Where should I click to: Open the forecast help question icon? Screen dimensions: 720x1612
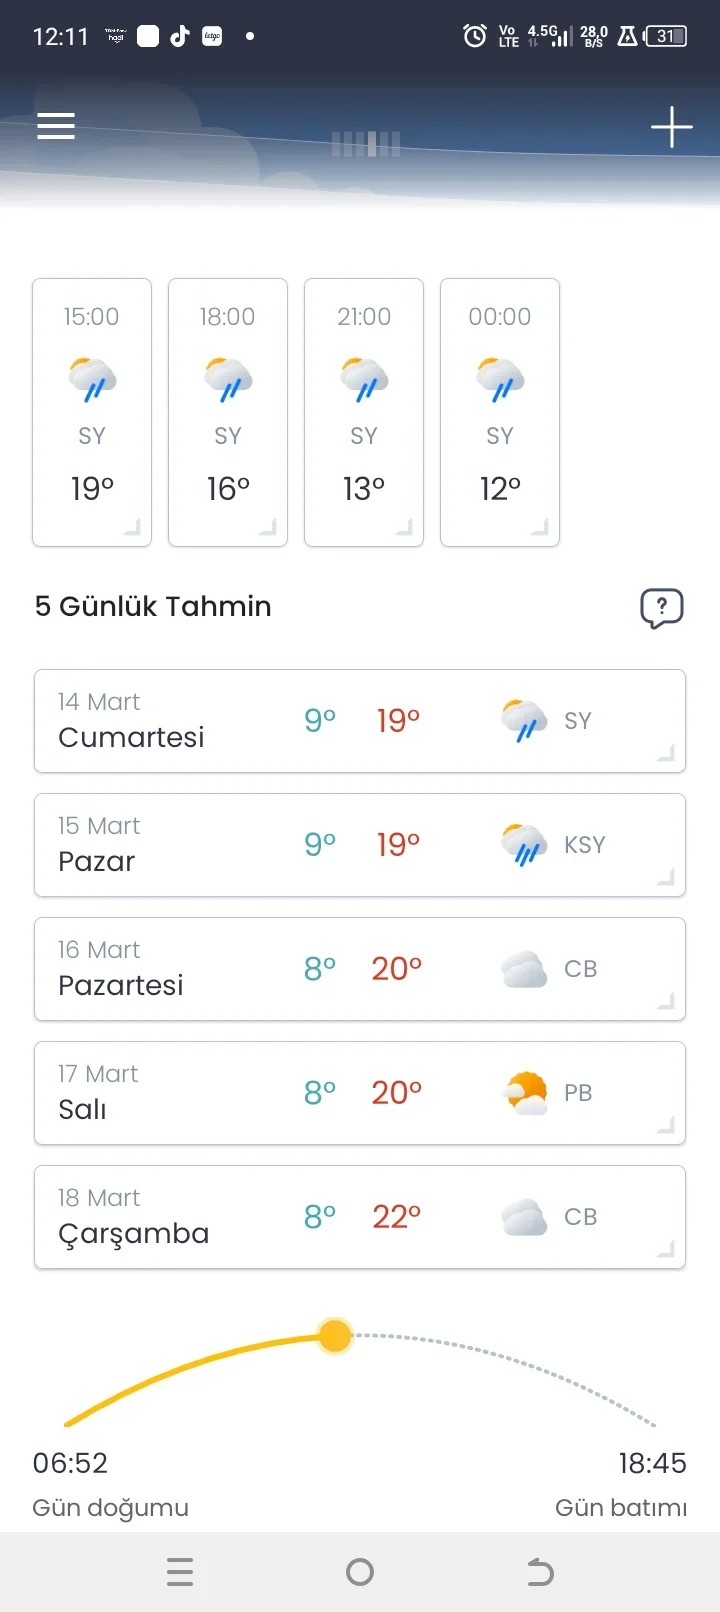pyautogui.click(x=661, y=607)
